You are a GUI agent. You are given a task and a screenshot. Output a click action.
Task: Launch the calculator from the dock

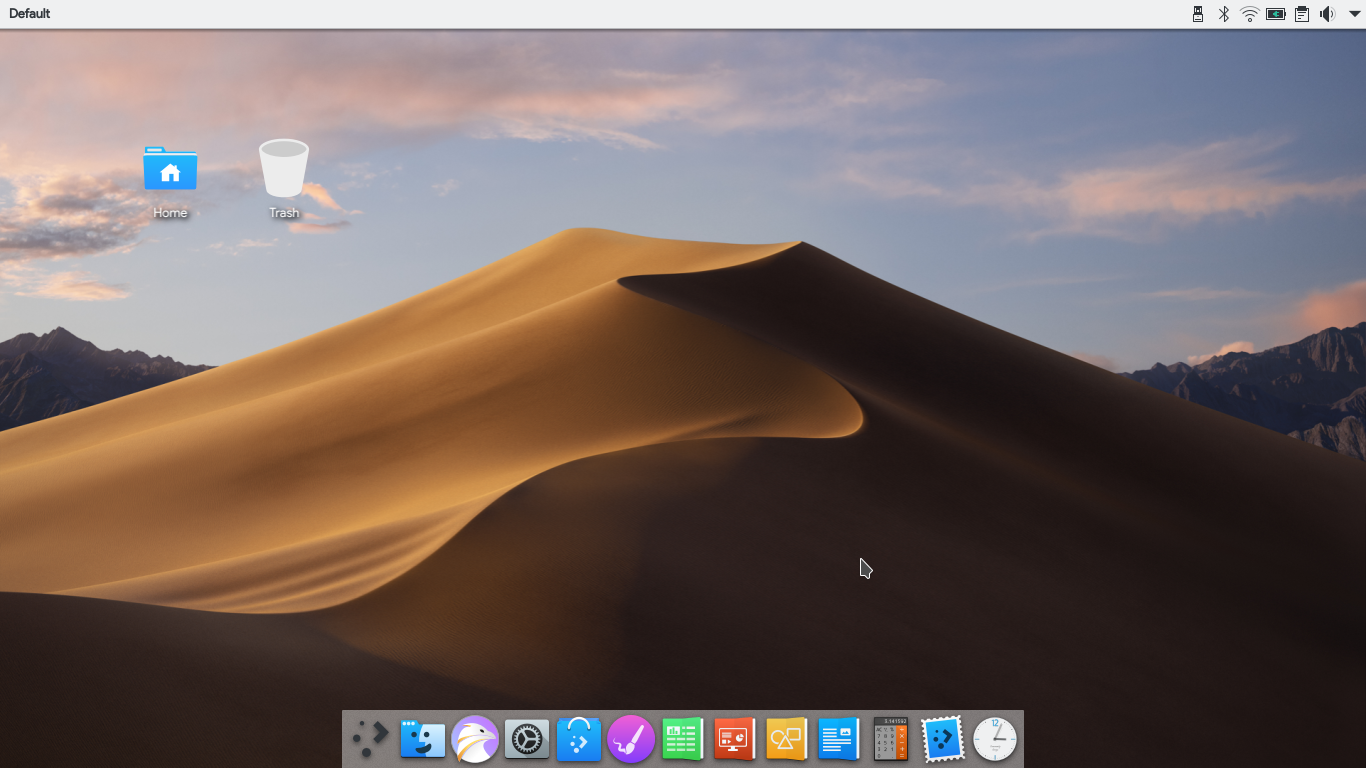pyautogui.click(x=891, y=740)
